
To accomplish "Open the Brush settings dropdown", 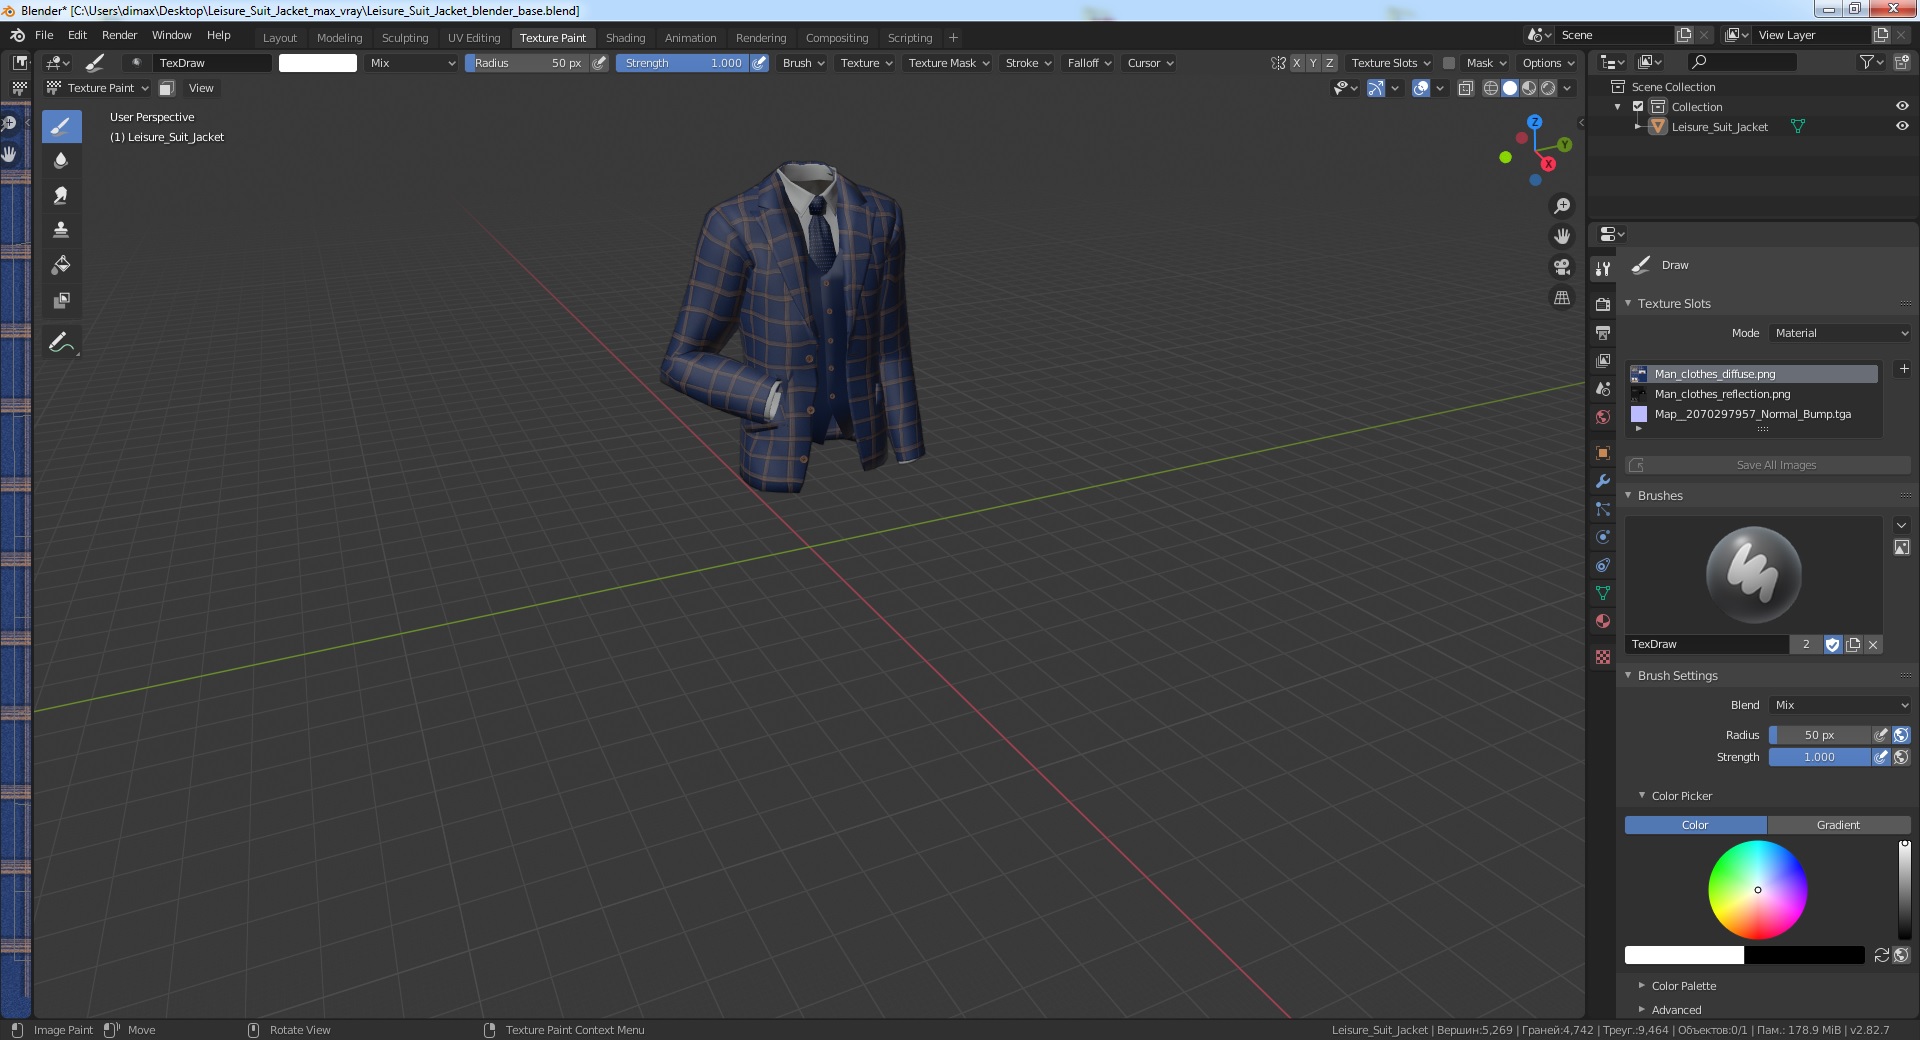I will (x=803, y=63).
